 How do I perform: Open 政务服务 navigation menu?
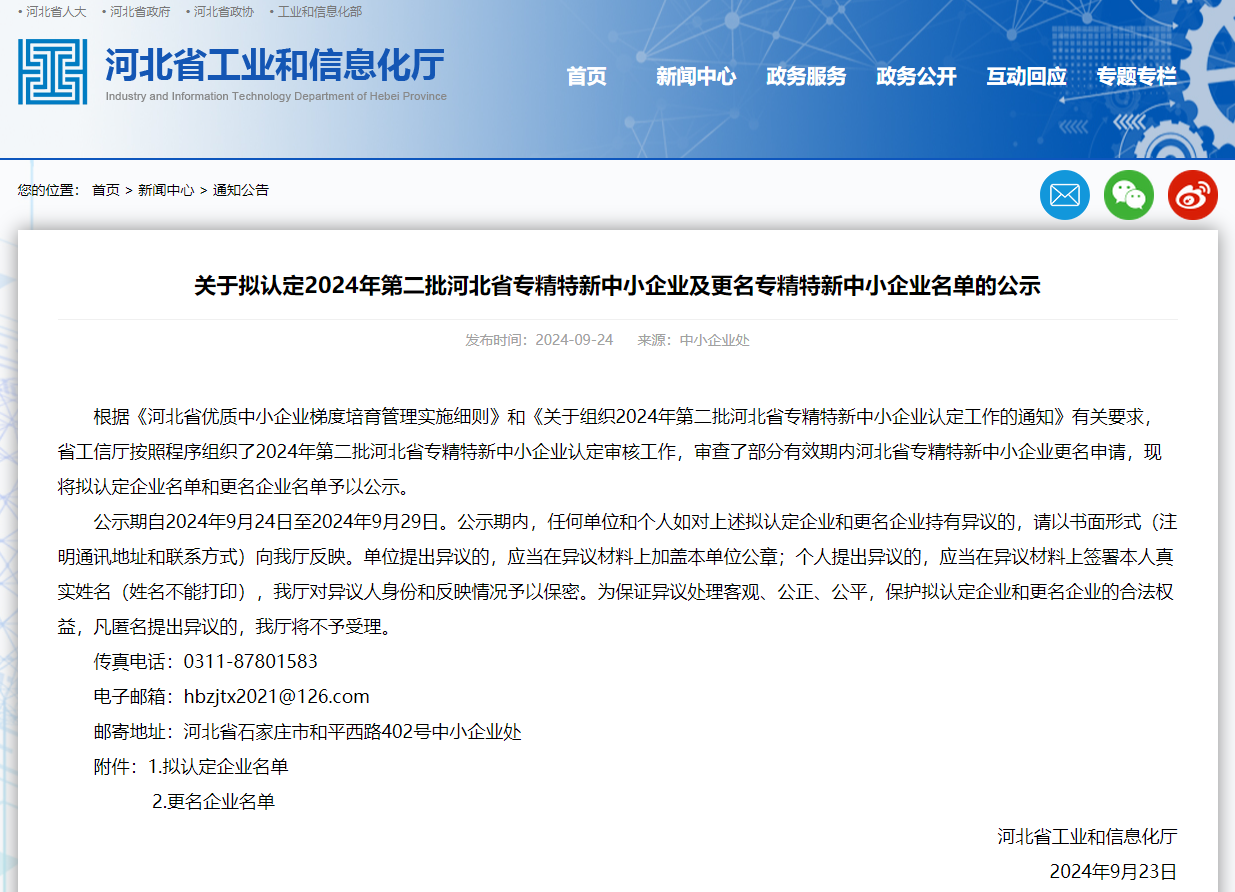pyautogui.click(x=806, y=76)
